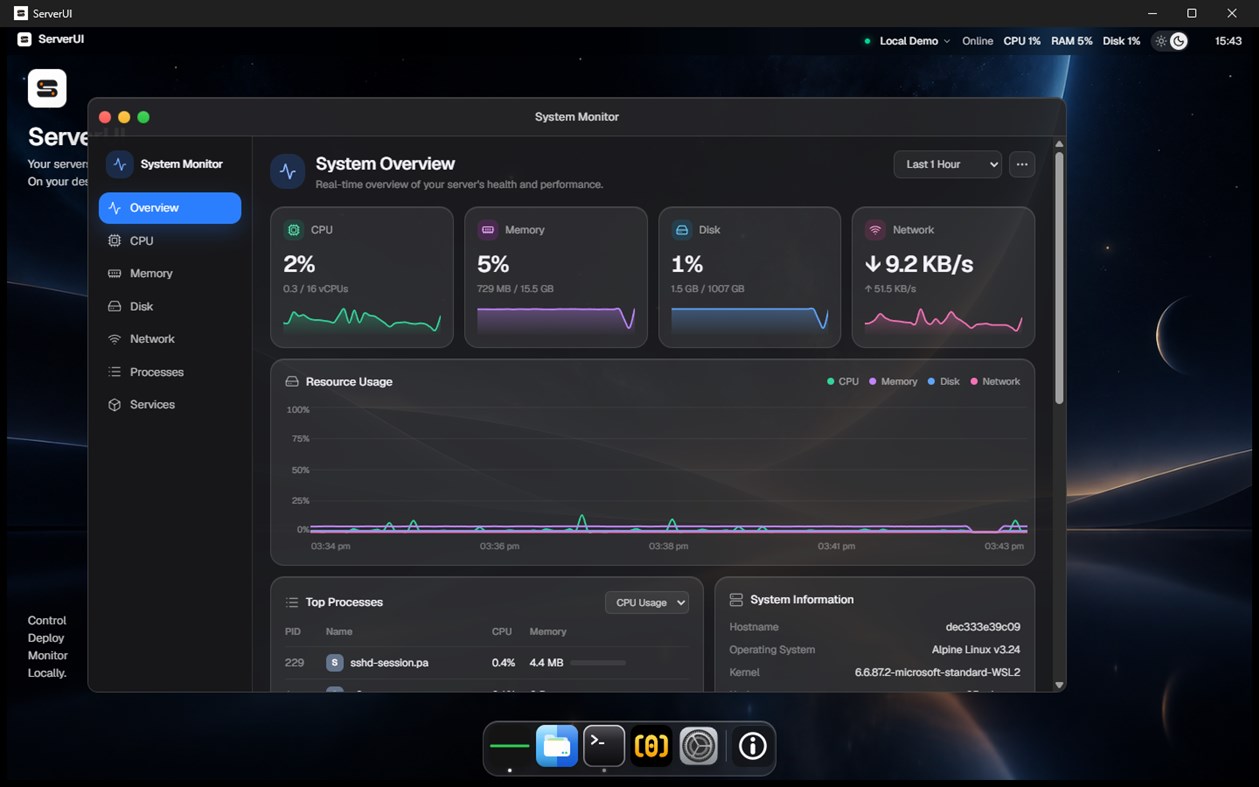Click the Alpine Linux v3.24 value
The height and width of the screenshot is (787, 1259).
click(x=976, y=650)
